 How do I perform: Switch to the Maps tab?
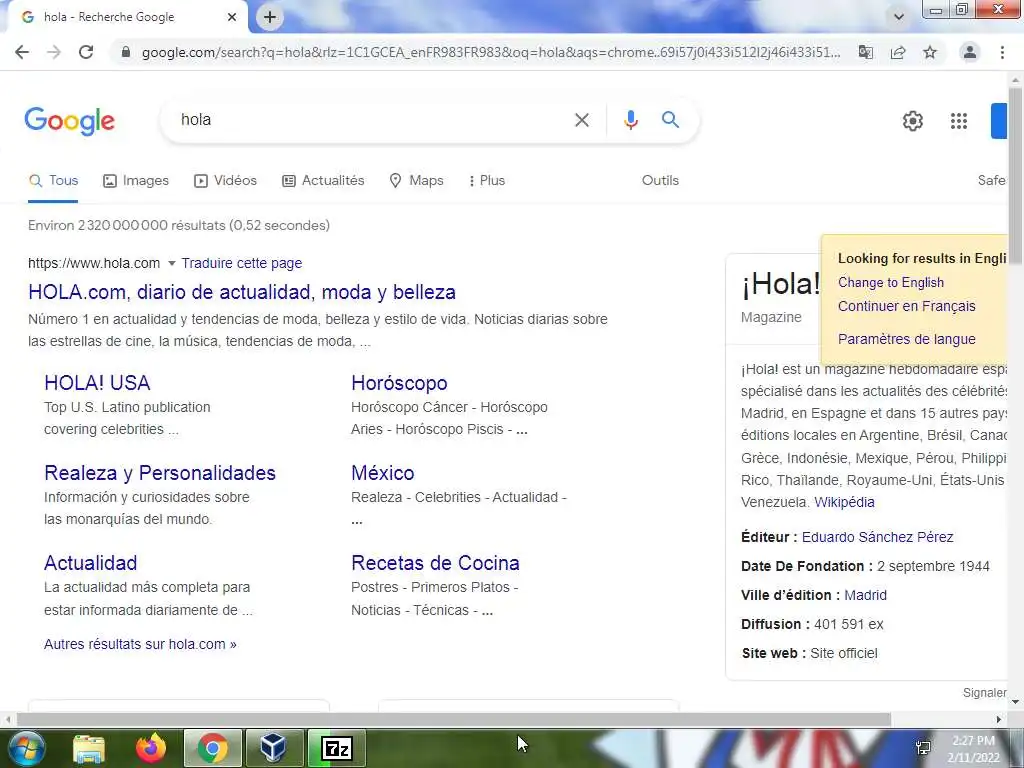click(x=416, y=181)
